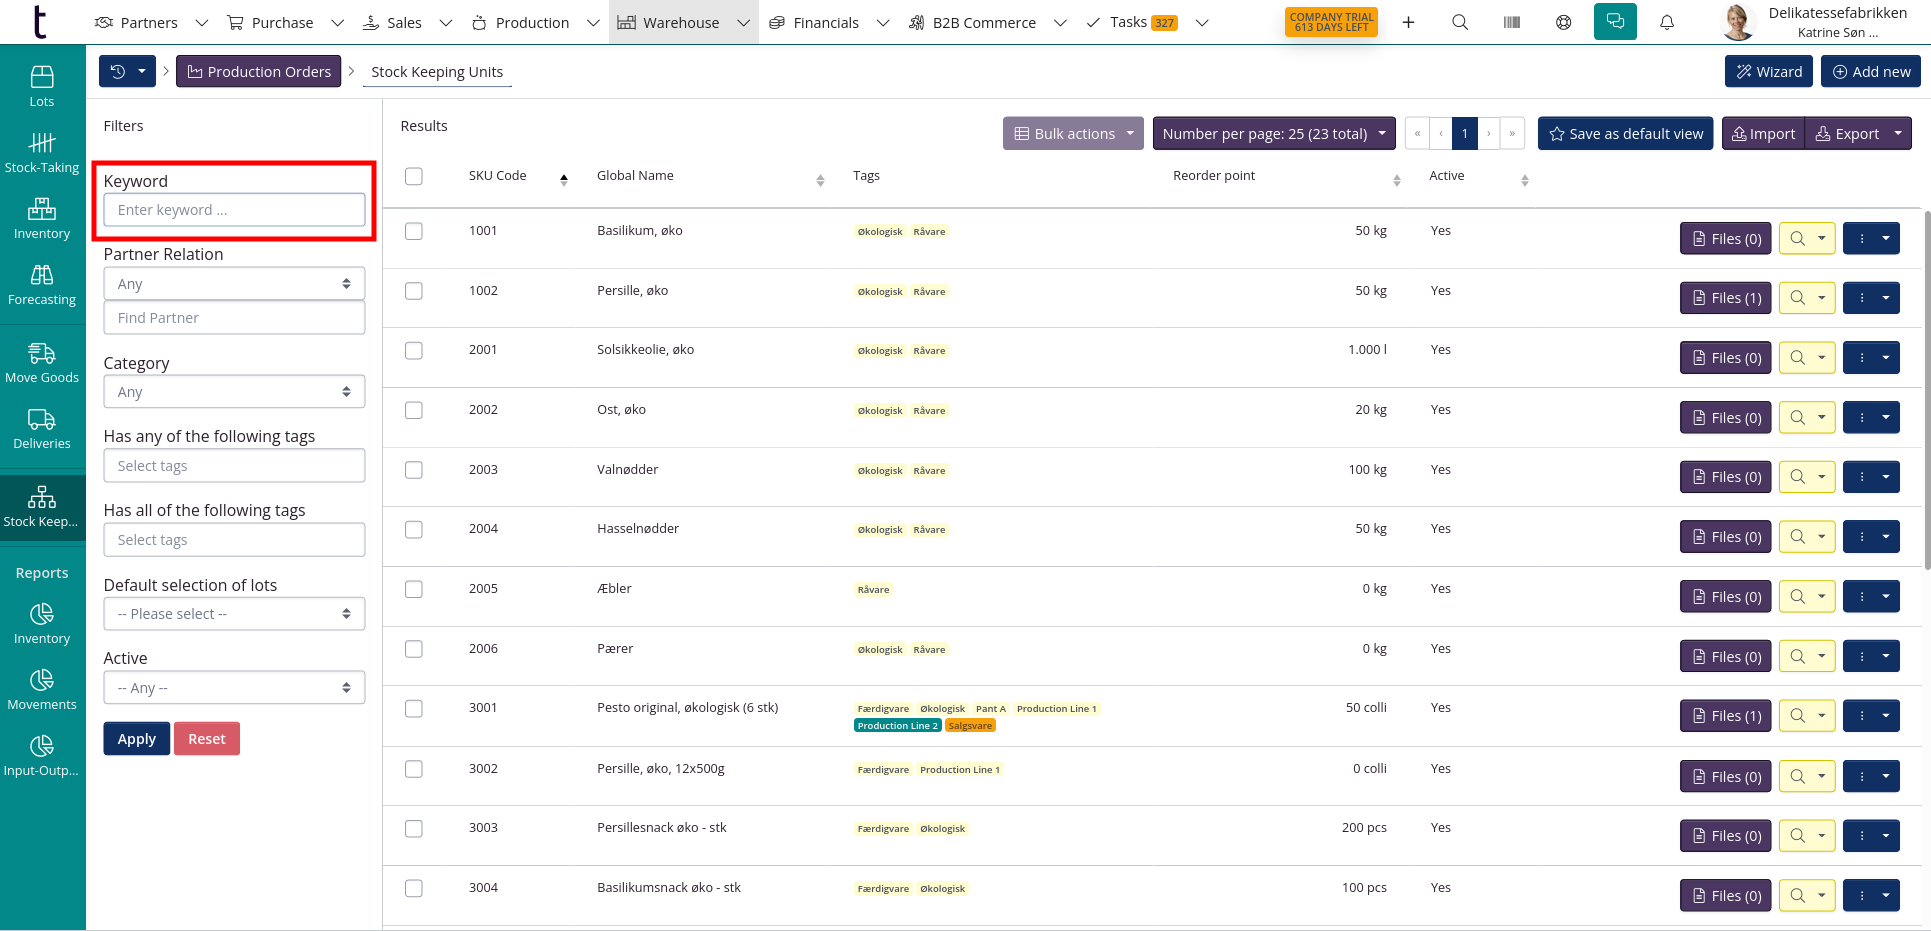Open Deliveries sidebar section

tap(42, 429)
